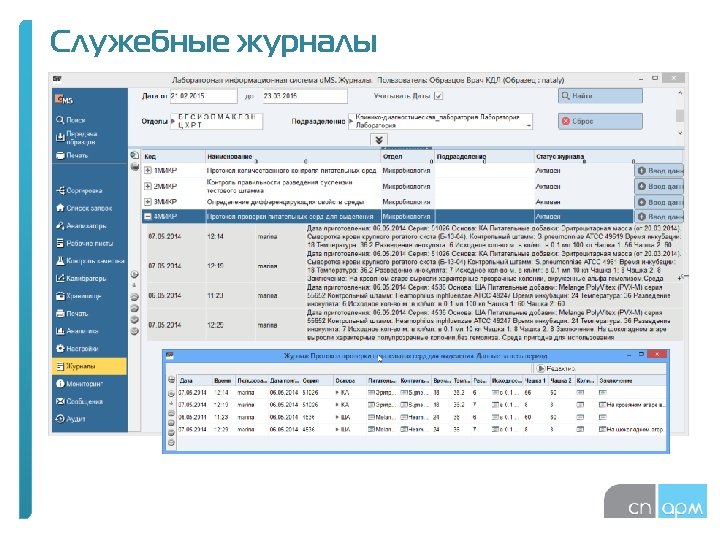Click filter pane scrollbar down arrow
The width and height of the screenshot is (720, 540).
click(680, 133)
